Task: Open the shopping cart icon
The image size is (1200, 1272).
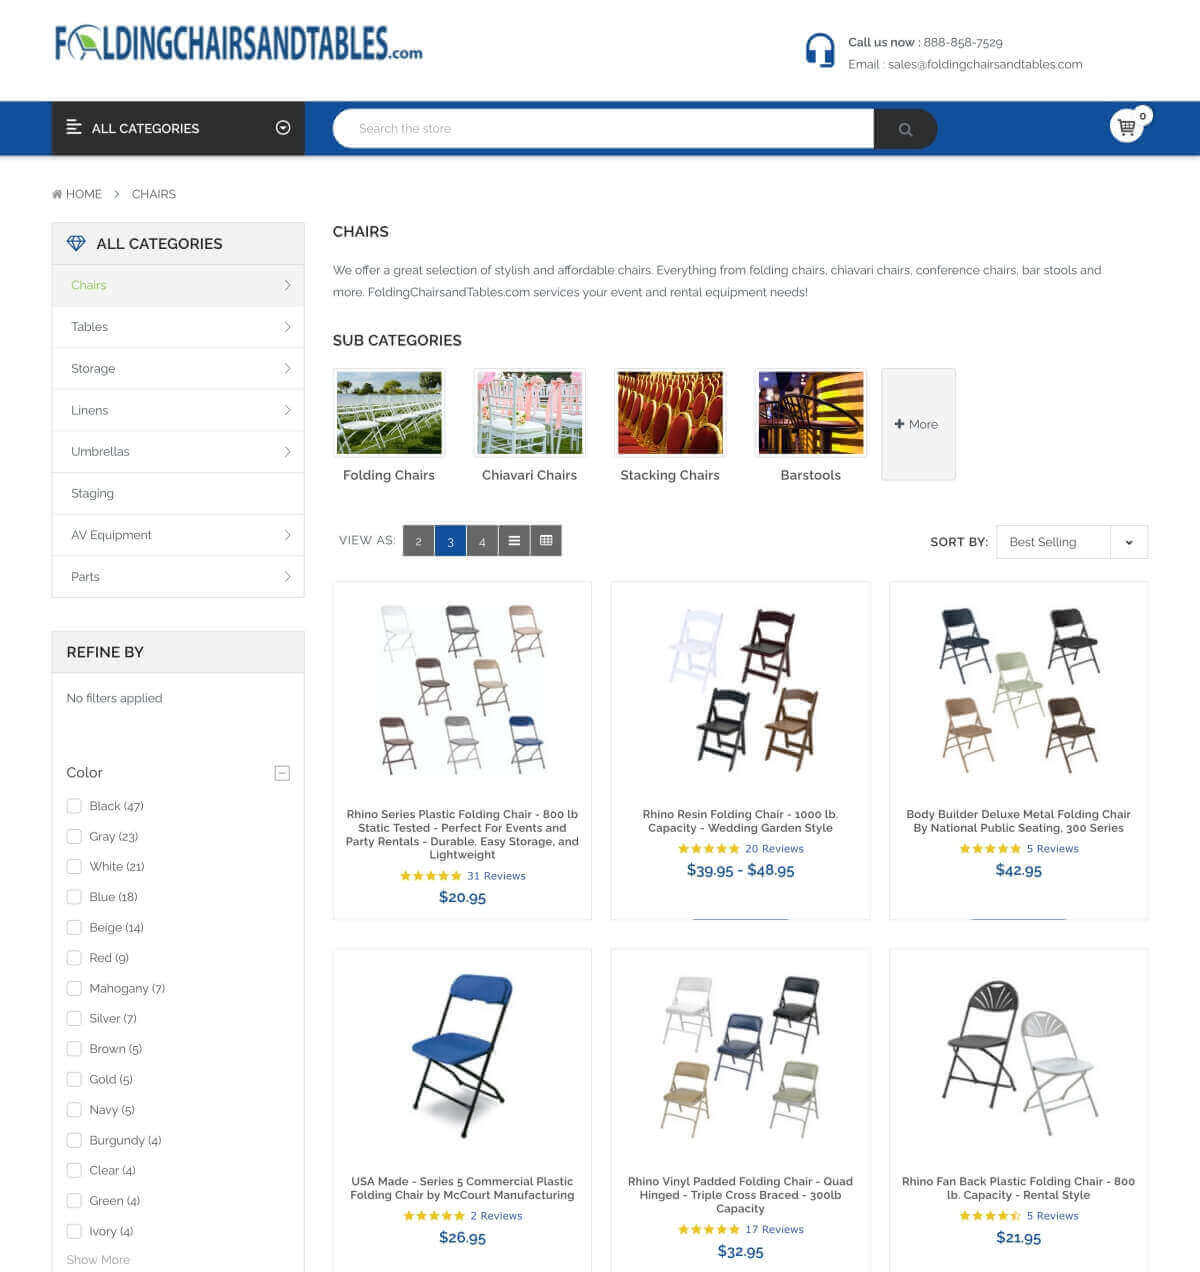Action: coord(1127,126)
